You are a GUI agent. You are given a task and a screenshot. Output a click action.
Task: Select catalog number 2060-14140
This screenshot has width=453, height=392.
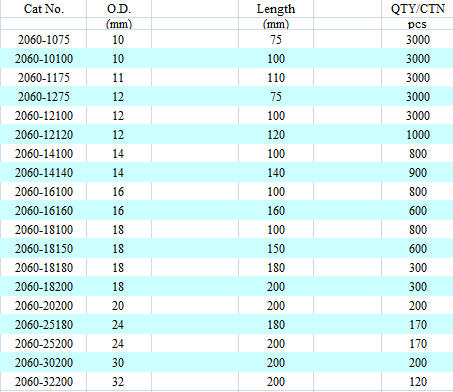click(44, 173)
